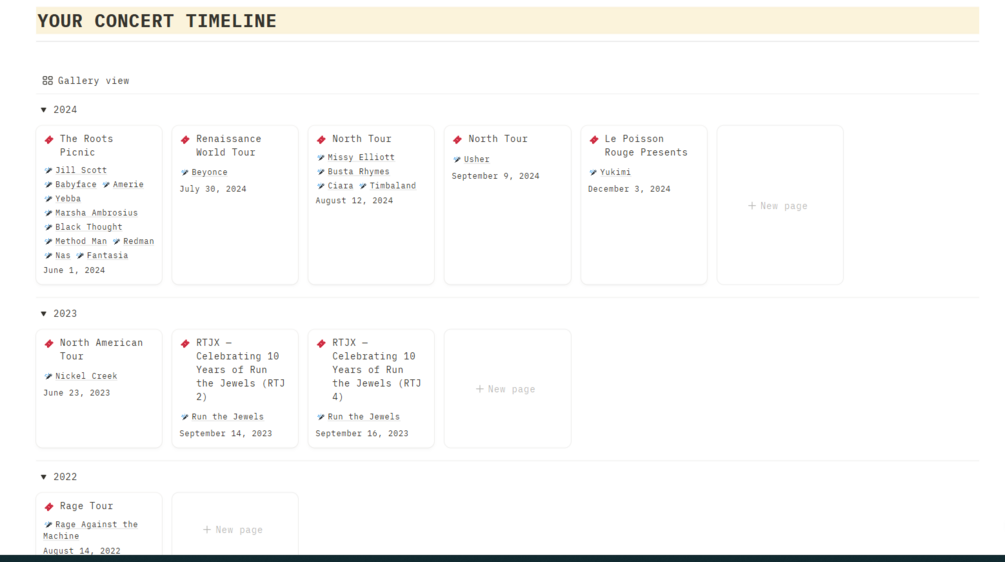Collapse the 2024 group

[44, 110]
